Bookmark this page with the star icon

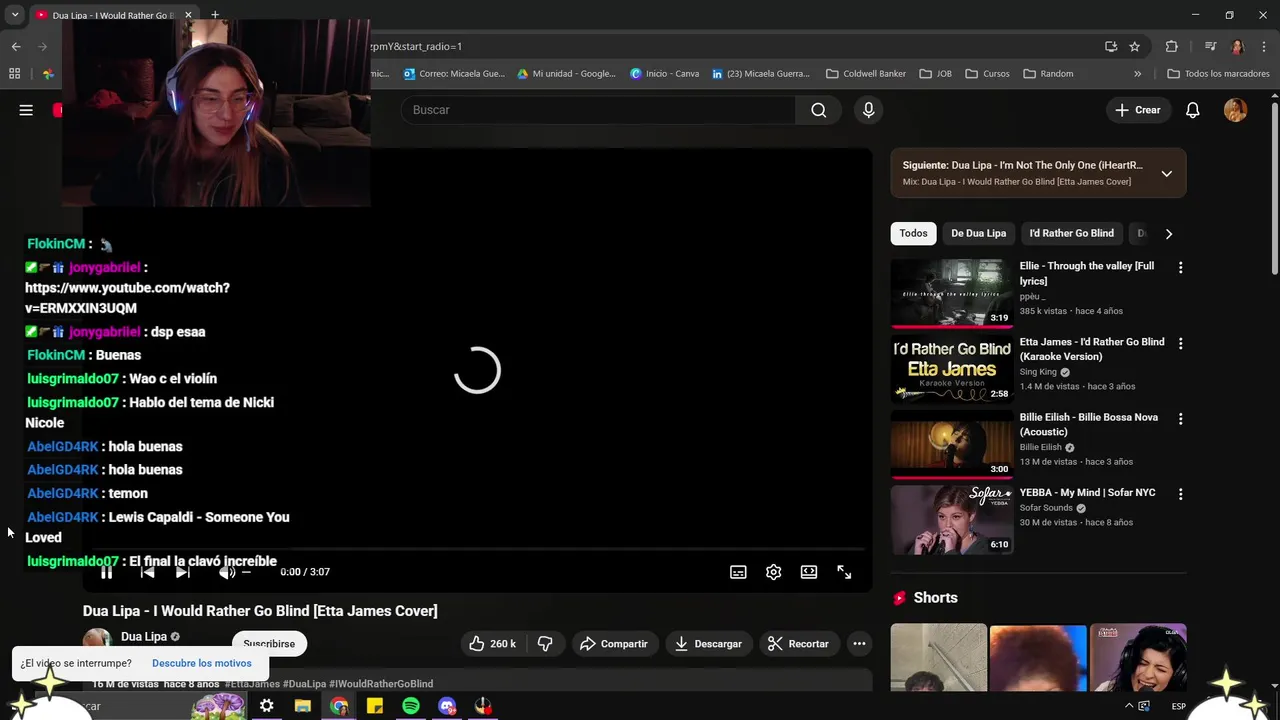click(1134, 46)
